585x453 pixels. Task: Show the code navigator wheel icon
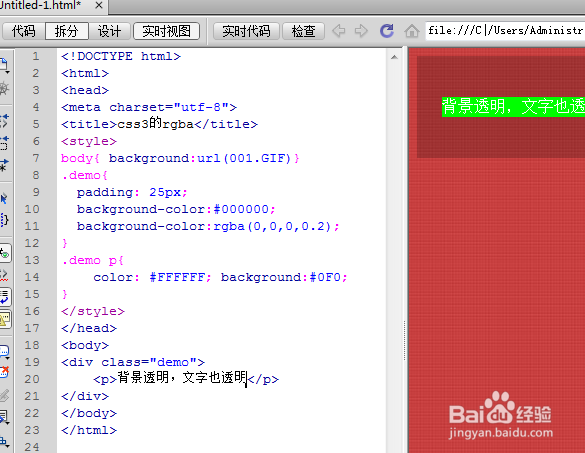tap(4, 89)
